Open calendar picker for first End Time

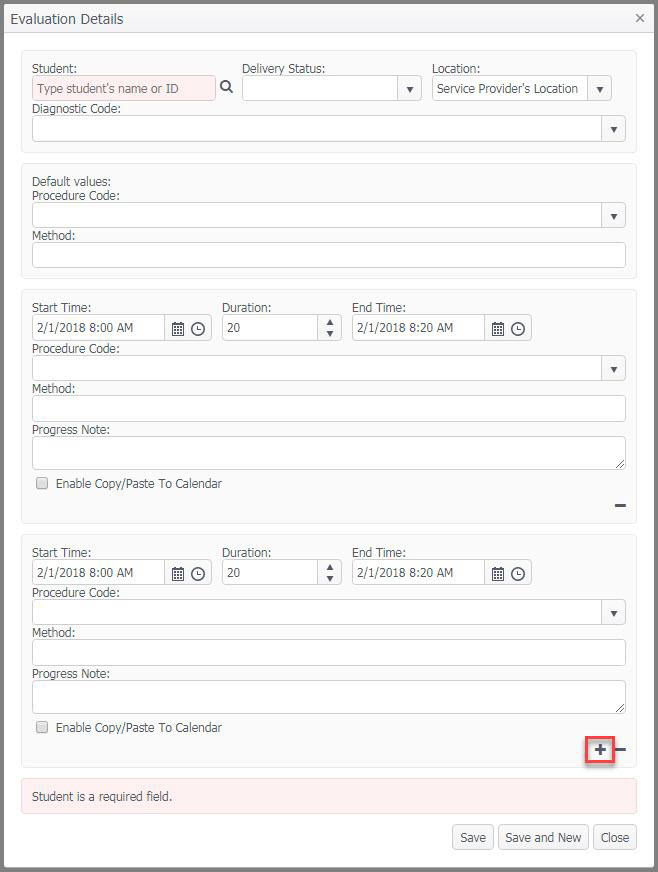coord(498,329)
